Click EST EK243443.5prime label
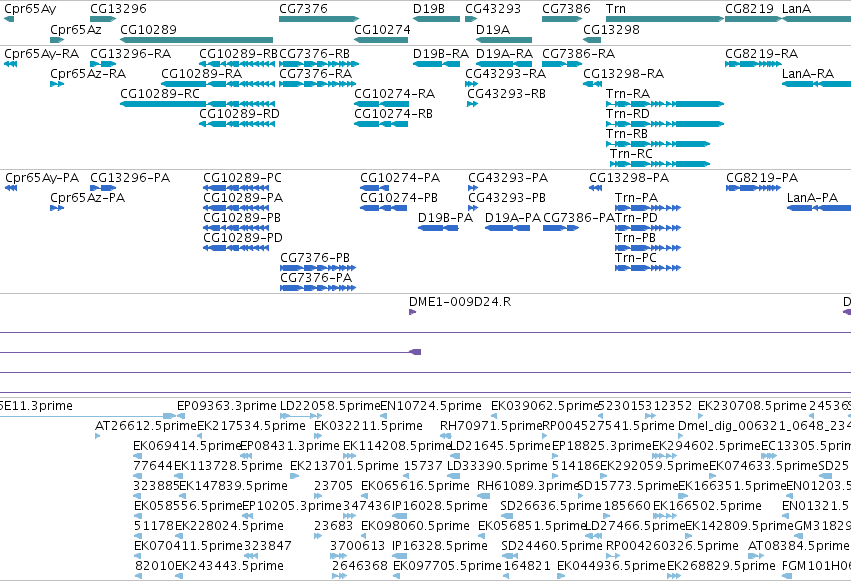Viewport: 851px width, 581px height. click(x=229, y=566)
